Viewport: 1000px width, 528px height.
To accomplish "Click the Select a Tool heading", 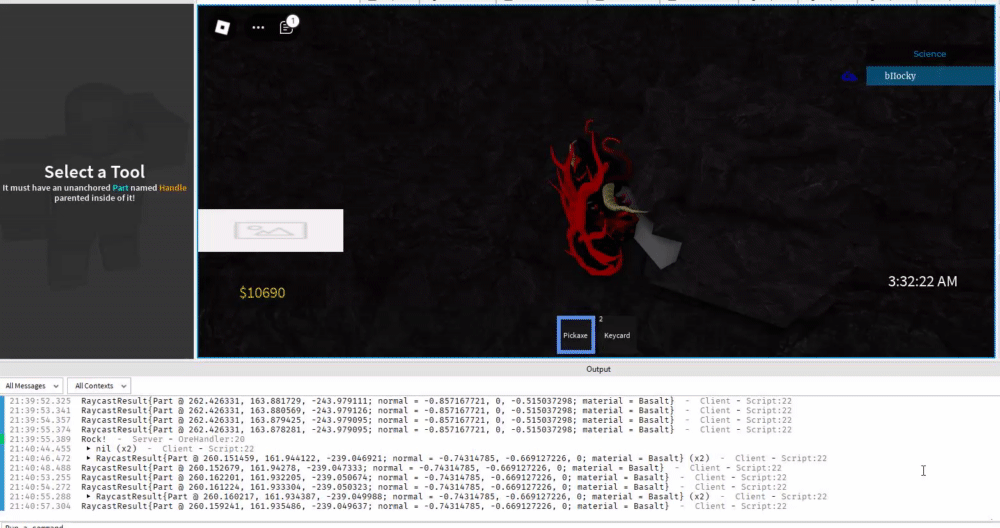I will [x=94, y=172].
